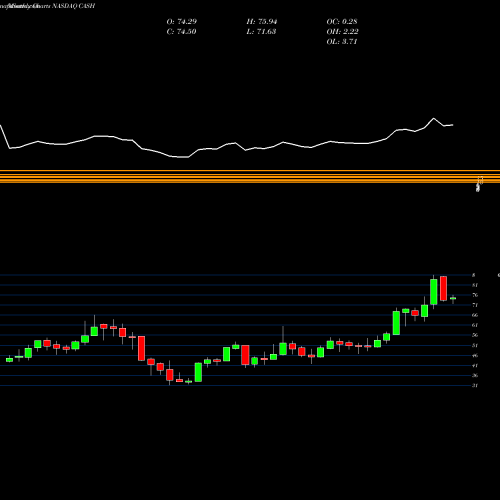Click the tall red candle near chart's right end
The image size is (500, 500).
(443, 288)
